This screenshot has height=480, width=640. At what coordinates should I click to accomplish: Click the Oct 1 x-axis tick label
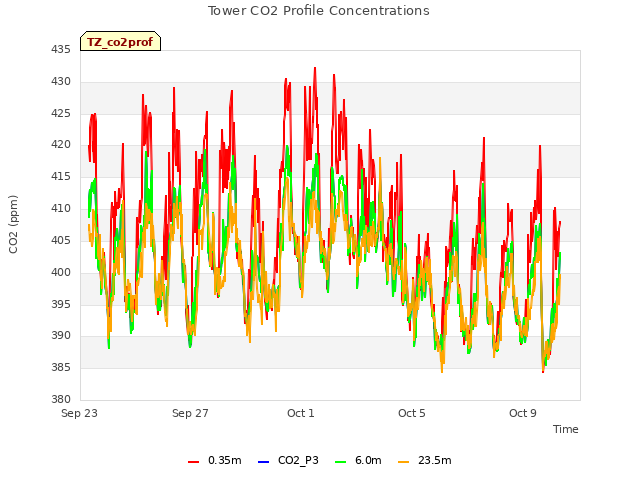(x=301, y=413)
